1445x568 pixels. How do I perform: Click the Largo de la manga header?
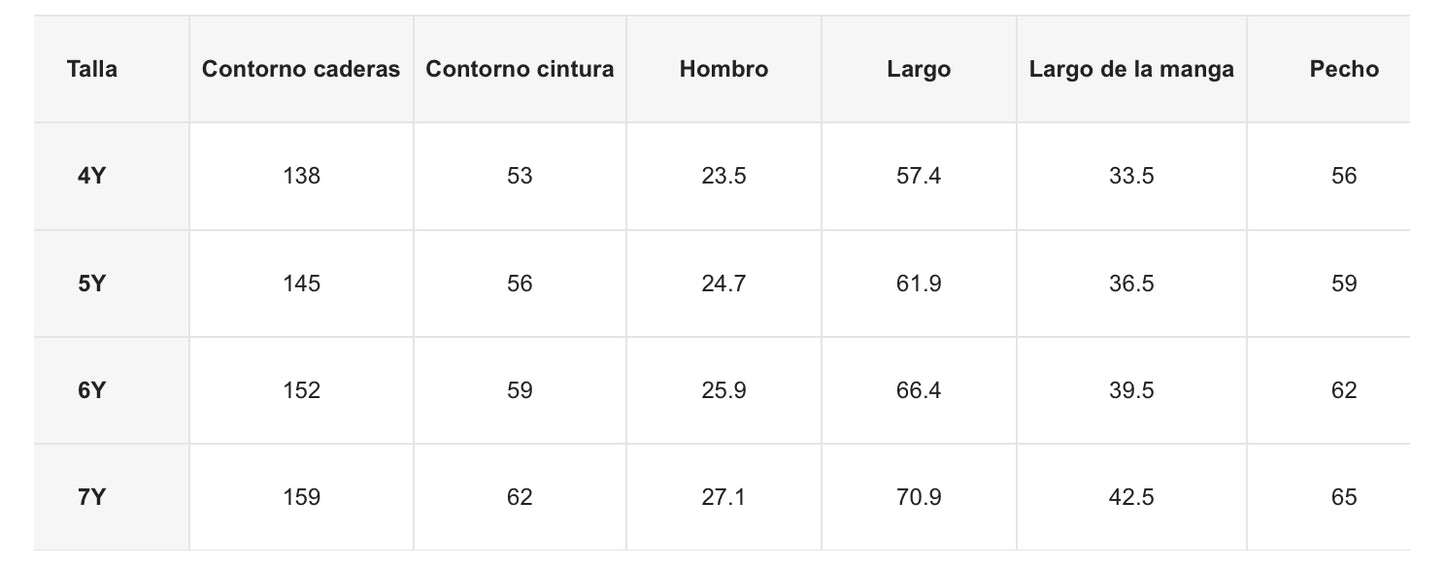pos(1131,70)
